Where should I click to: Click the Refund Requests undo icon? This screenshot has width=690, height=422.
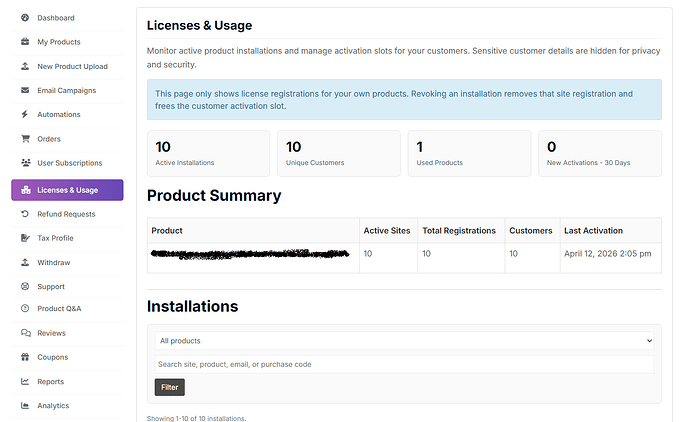coord(25,214)
